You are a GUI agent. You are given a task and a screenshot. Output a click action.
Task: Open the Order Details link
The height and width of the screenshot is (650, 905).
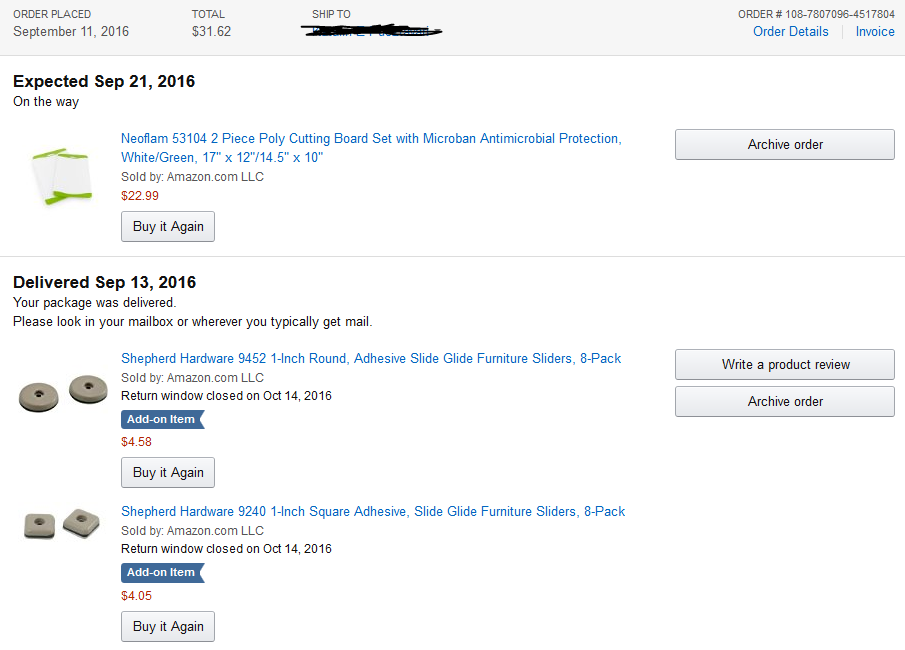pos(790,32)
